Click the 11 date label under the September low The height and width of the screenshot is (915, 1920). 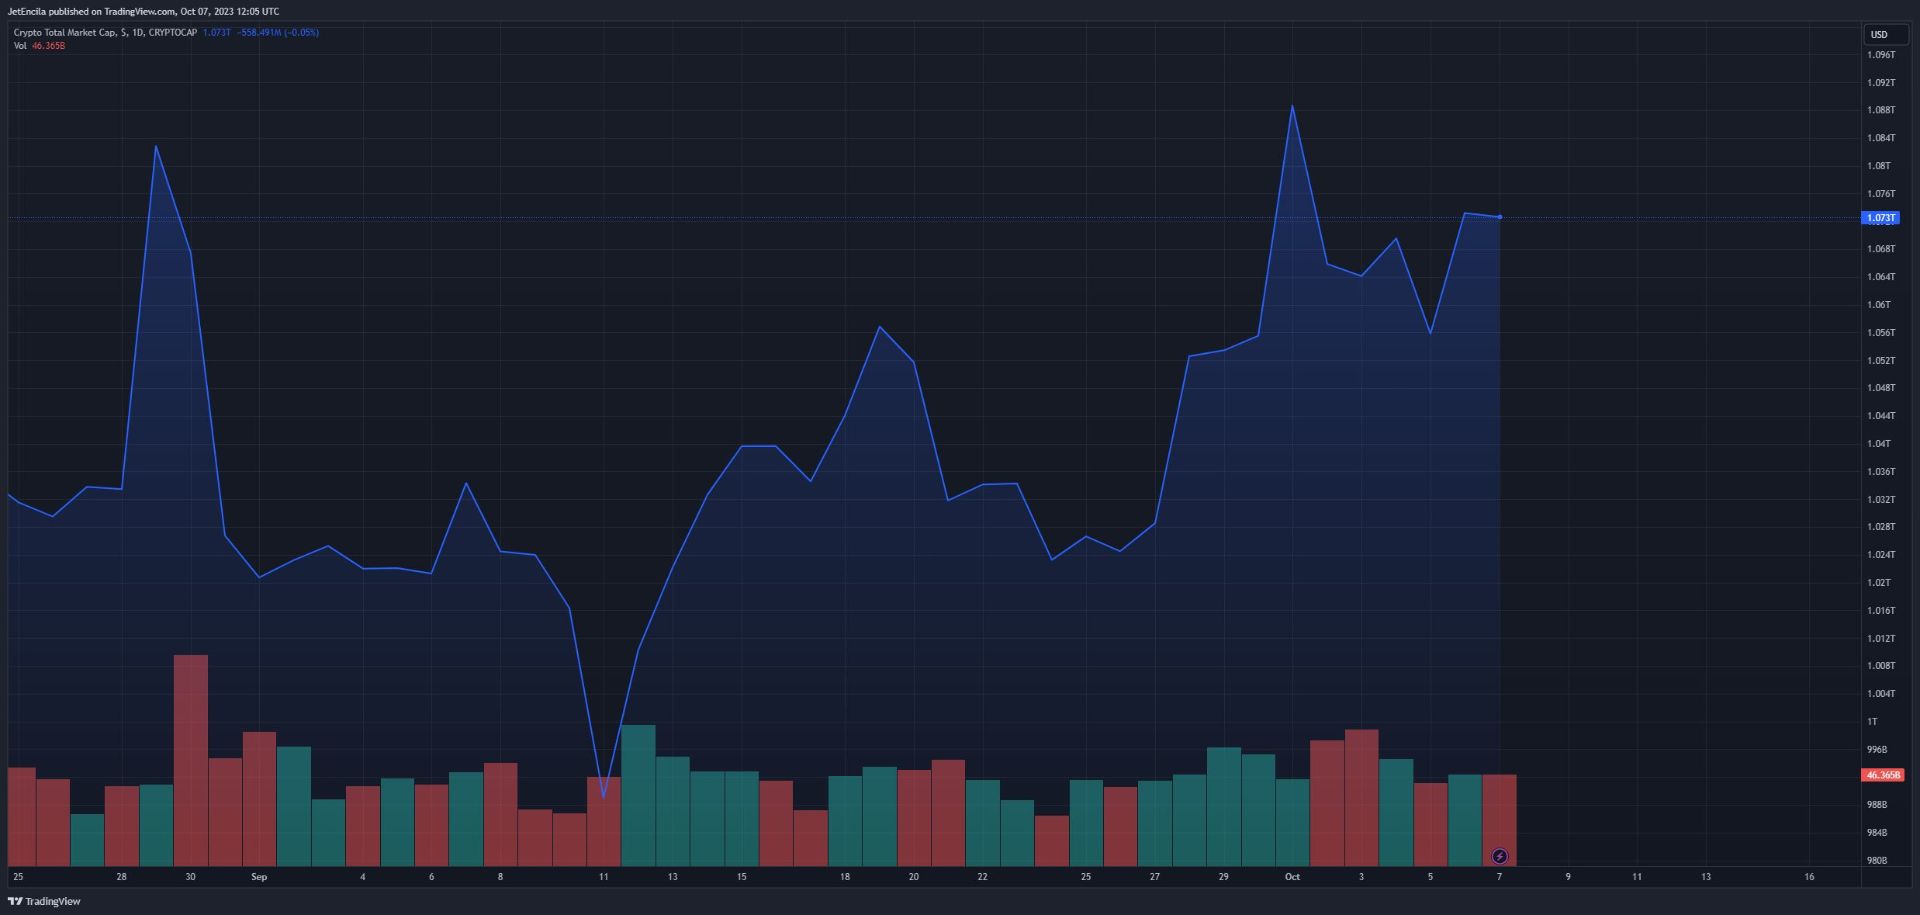[603, 877]
